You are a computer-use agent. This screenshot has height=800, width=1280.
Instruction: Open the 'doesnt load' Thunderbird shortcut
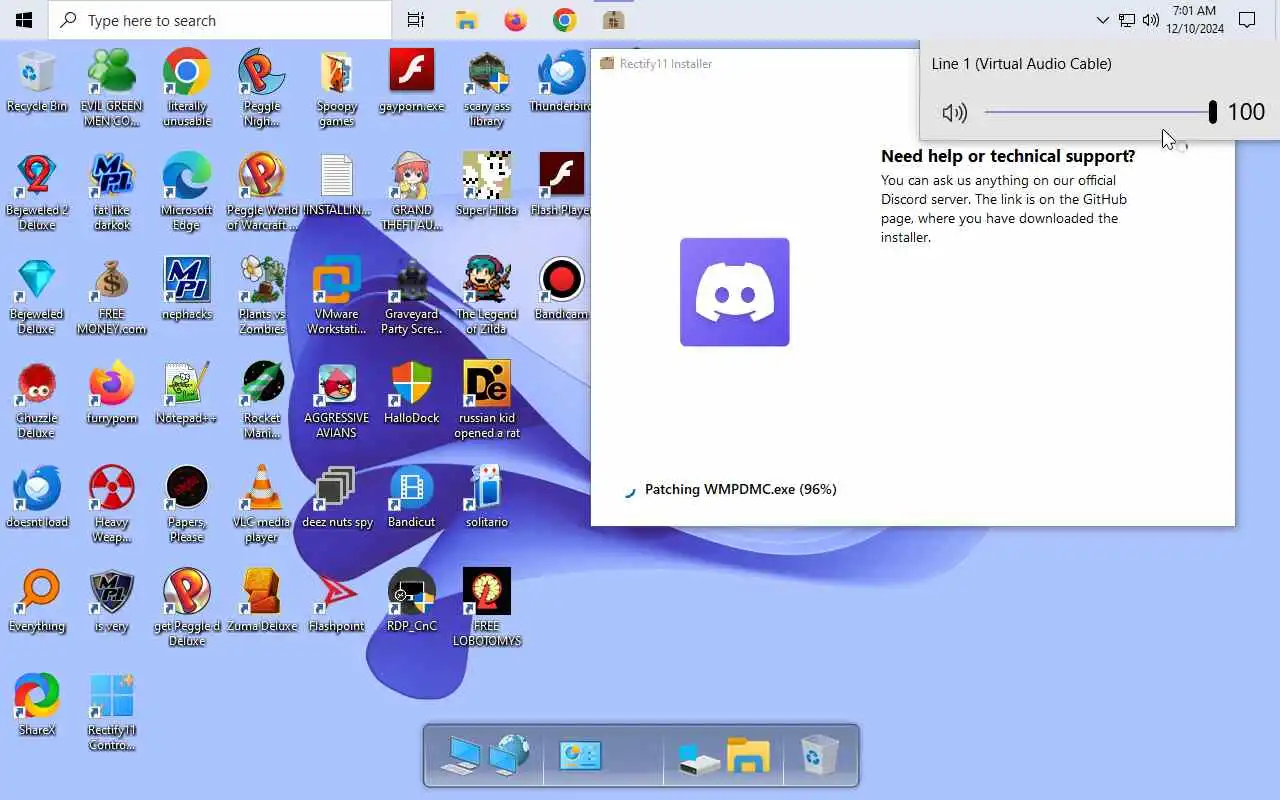[37, 497]
